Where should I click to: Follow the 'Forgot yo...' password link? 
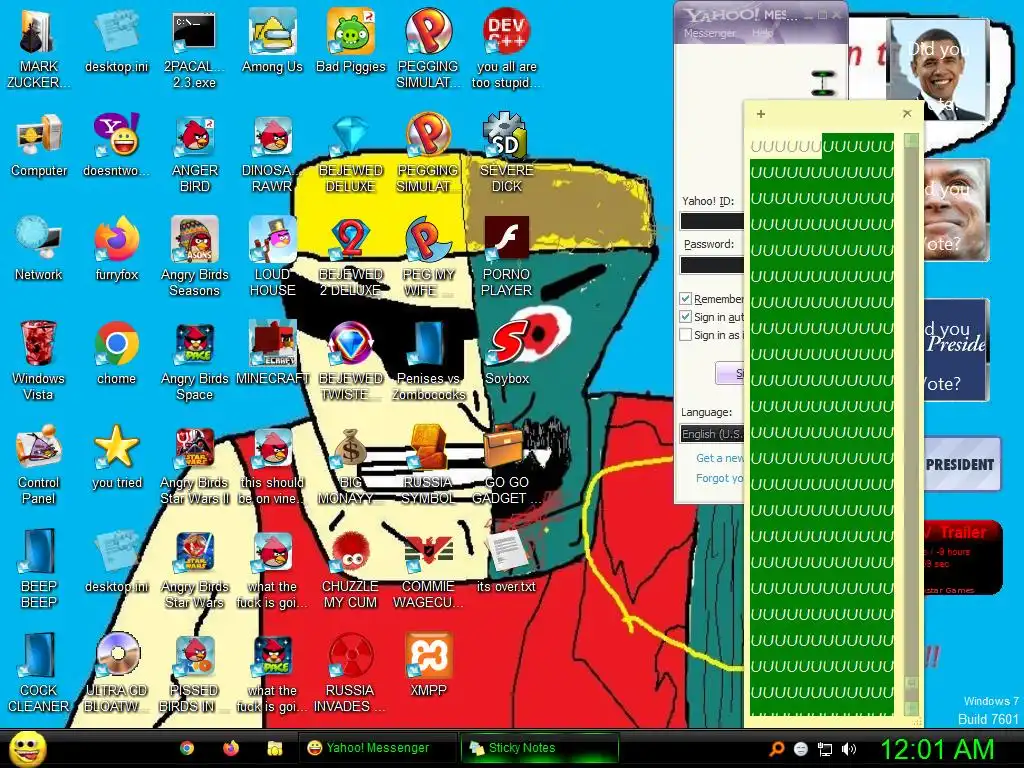point(720,478)
